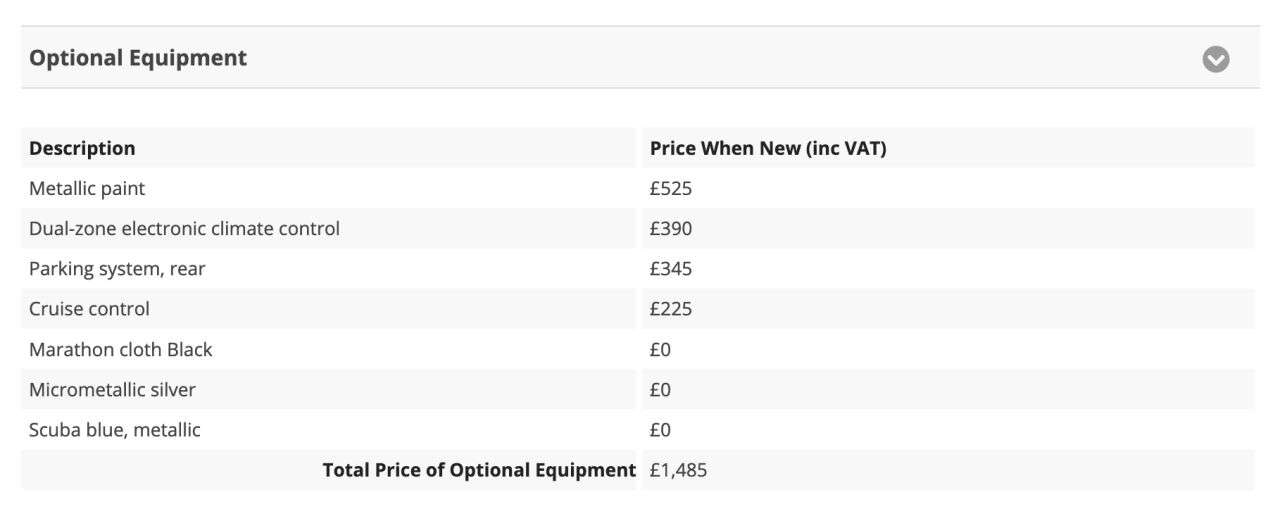Image resolution: width=1280 pixels, height=528 pixels.
Task: Click the £0 price beside Marathon cloth Black
Action: click(660, 349)
